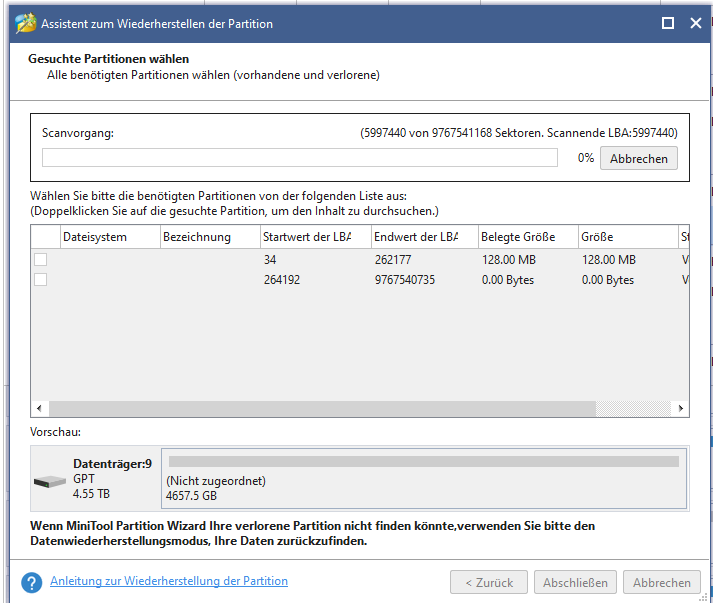Image resolution: width=713 pixels, height=603 pixels.
Task: Check the partition row starting at LBA 264192
Action: point(40,280)
